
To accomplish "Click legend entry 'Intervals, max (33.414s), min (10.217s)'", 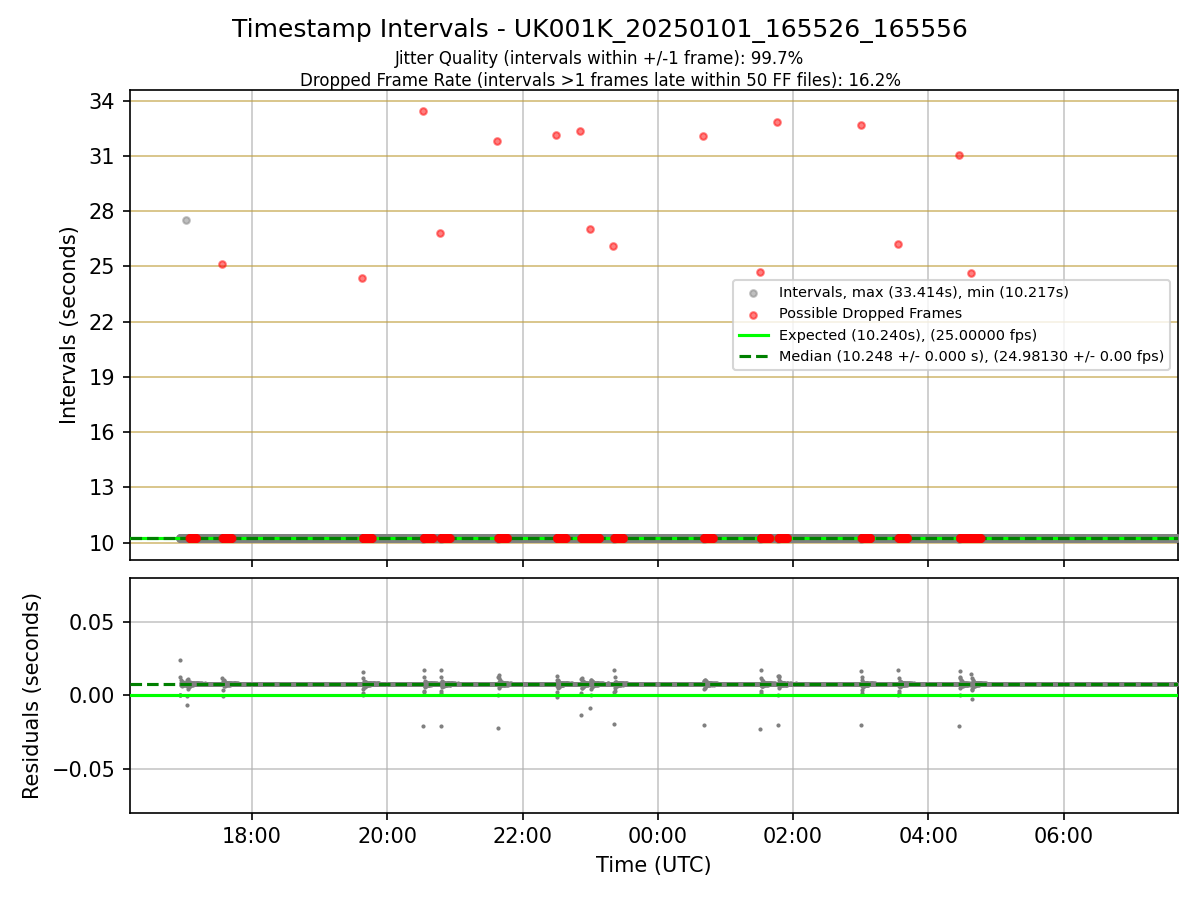I will [x=923, y=292].
